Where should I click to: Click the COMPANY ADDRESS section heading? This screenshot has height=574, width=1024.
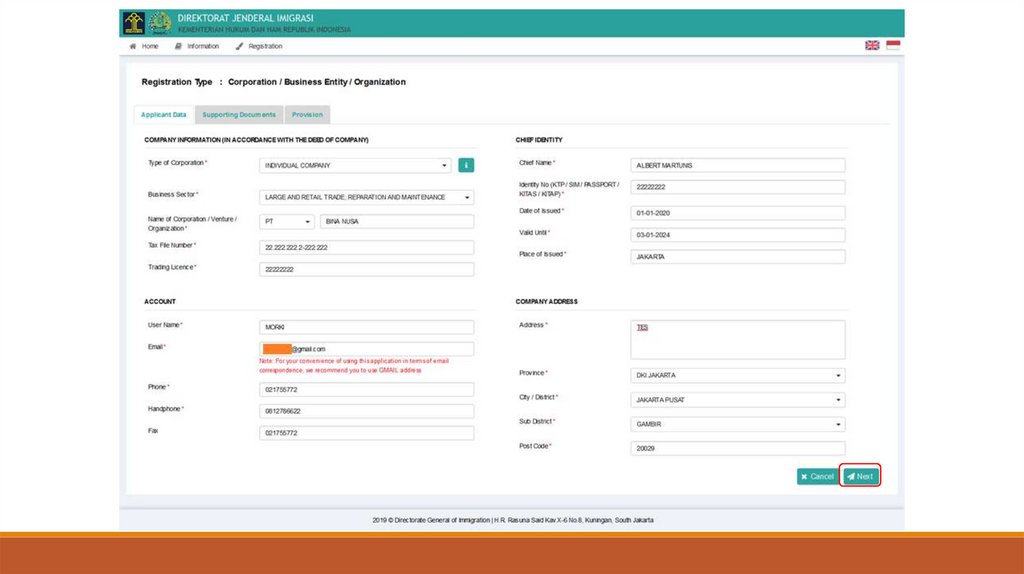(x=547, y=302)
